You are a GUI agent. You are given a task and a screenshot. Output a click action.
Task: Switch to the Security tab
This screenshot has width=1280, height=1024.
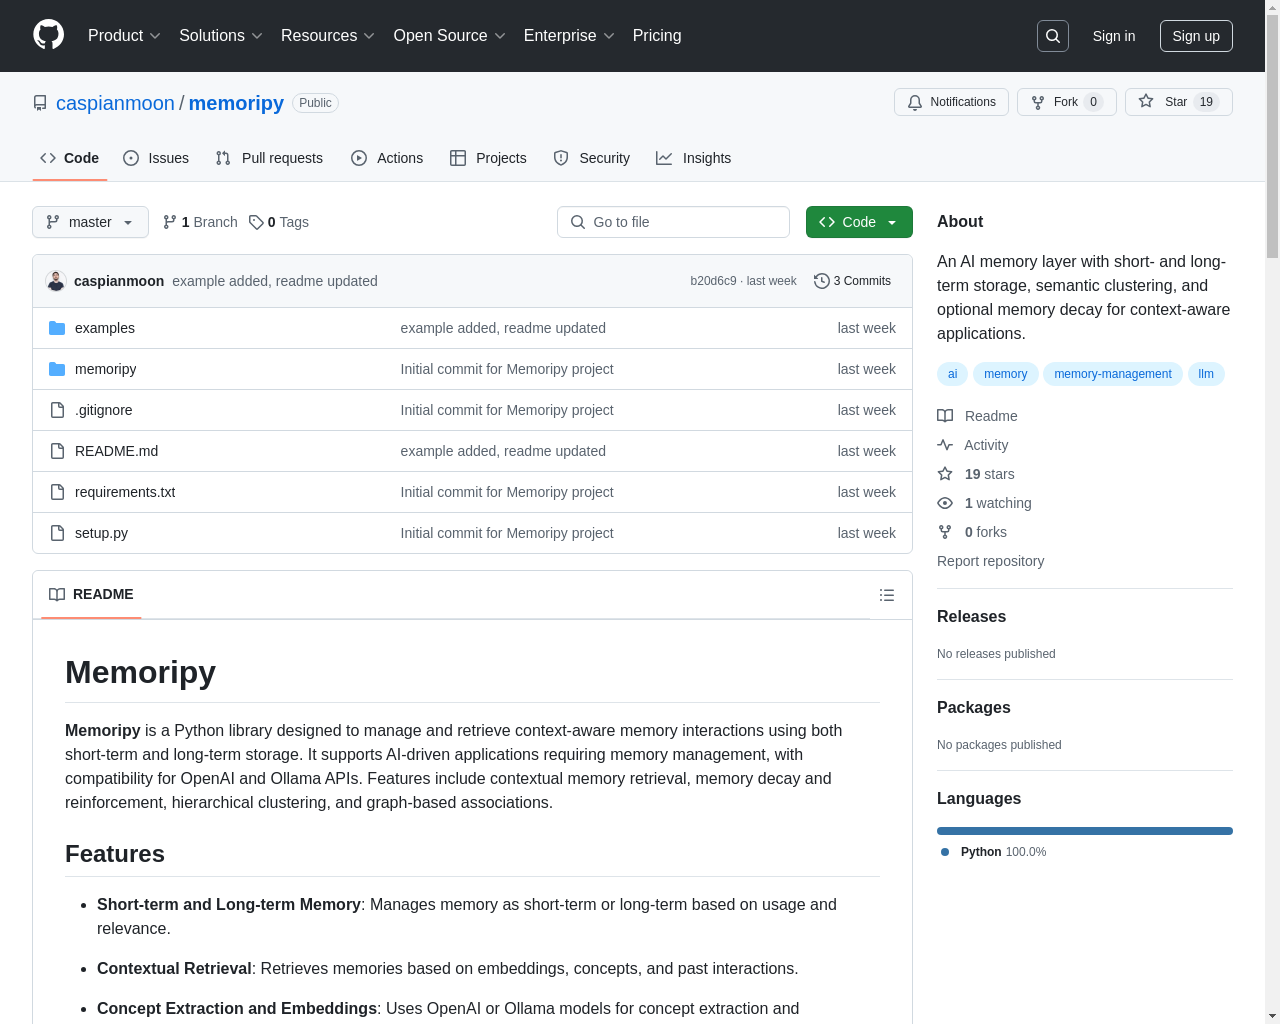point(592,158)
